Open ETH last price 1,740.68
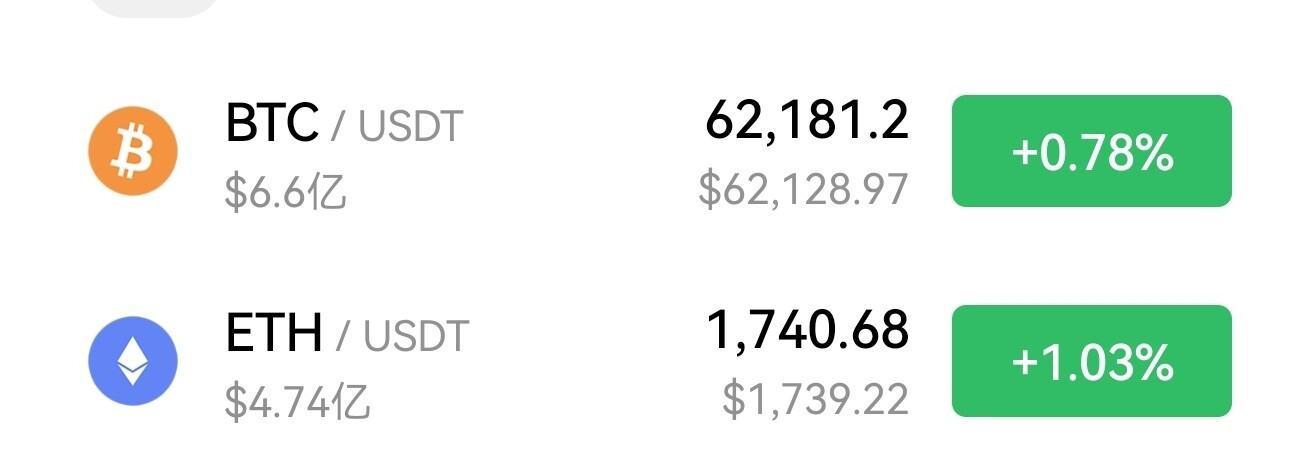 pos(807,329)
